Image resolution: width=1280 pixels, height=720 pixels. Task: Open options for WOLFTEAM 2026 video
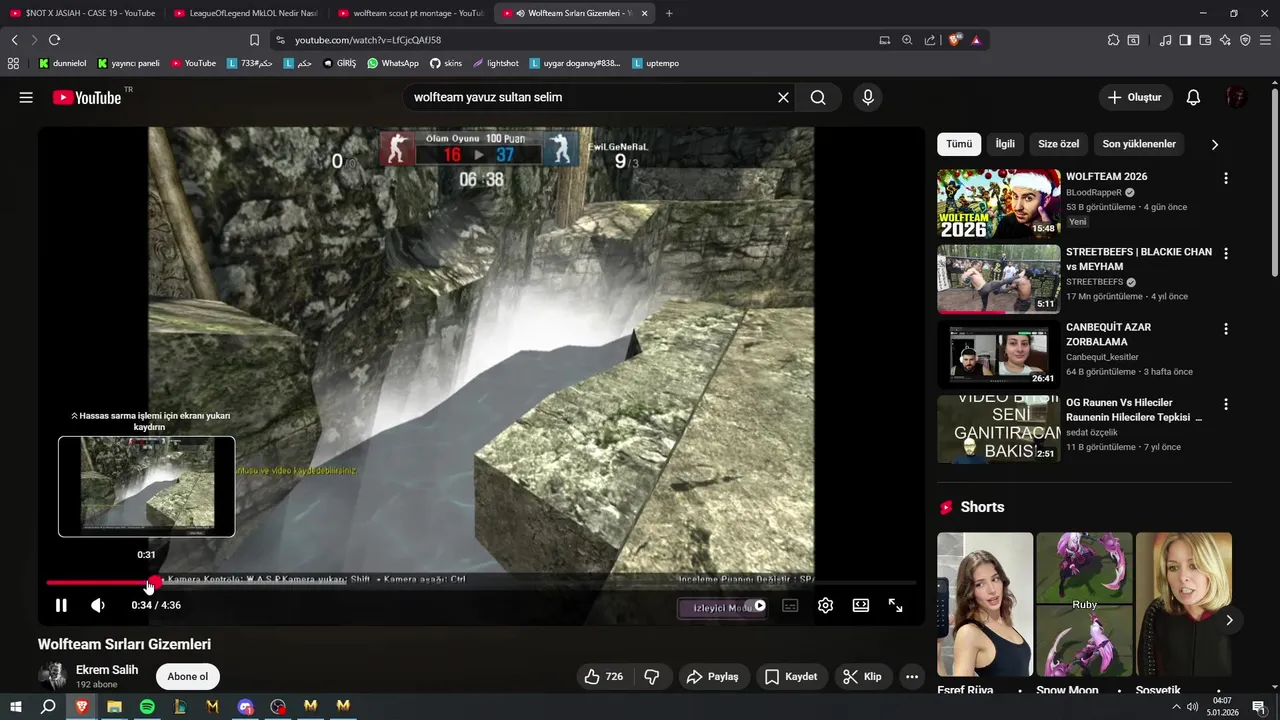tap(1226, 178)
